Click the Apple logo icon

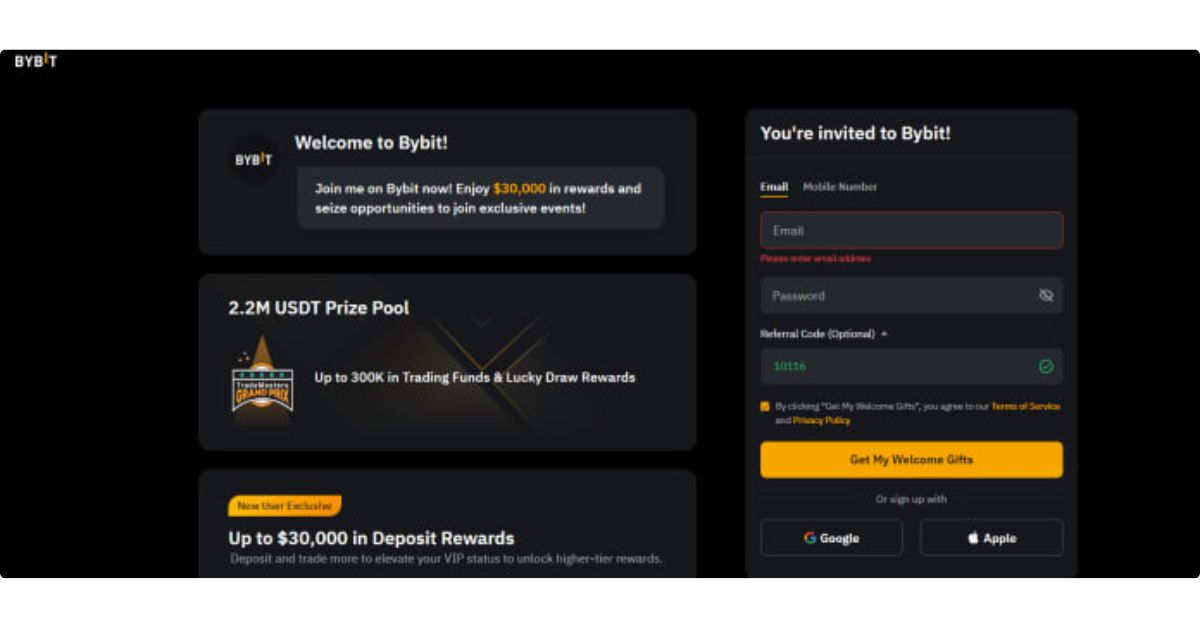coord(973,538)
